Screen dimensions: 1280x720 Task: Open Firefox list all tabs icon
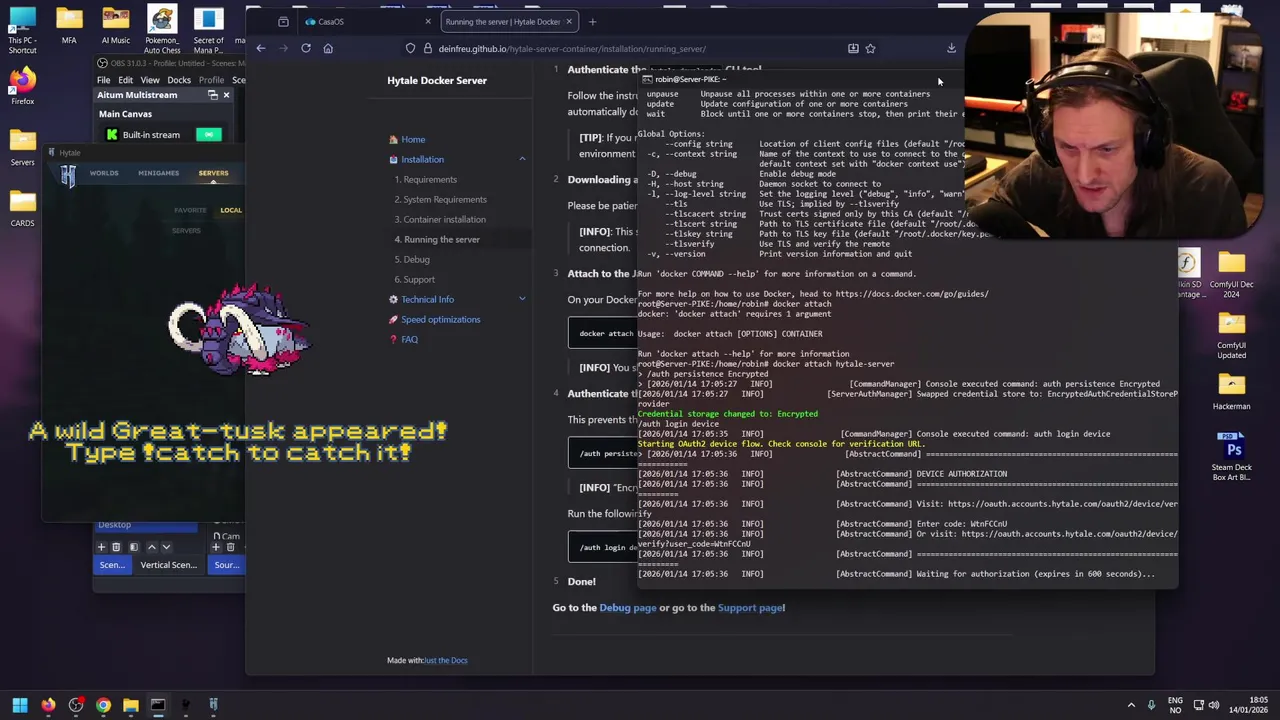(x=283, y=21)
